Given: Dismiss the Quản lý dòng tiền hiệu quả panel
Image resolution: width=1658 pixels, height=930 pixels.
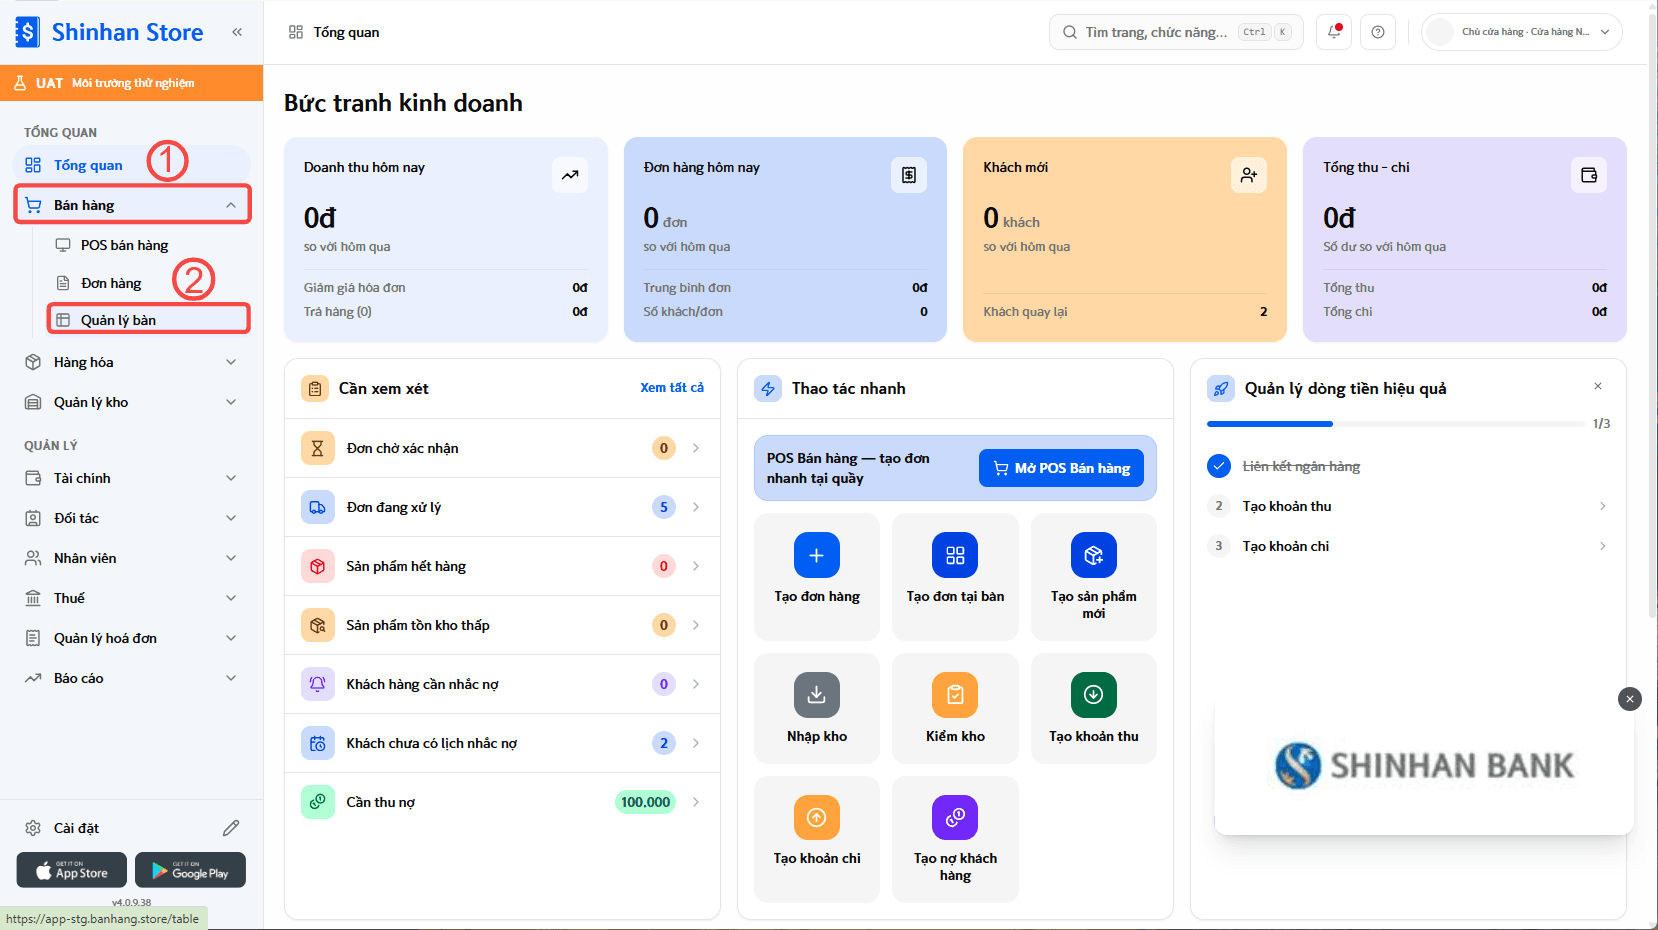Looking at the screenshot, I should point(1598,386).
